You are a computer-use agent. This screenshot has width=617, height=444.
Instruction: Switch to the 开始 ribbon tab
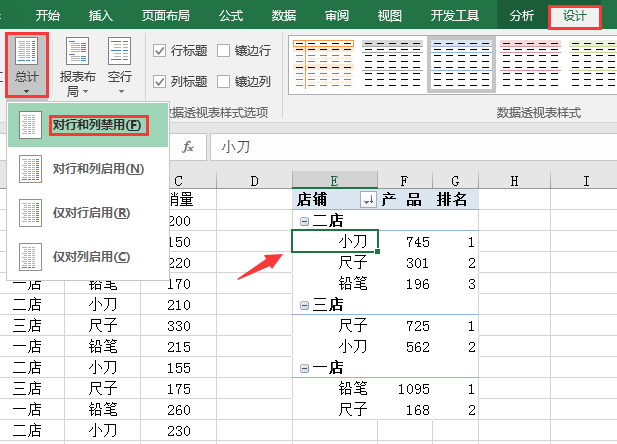point(48,16)
